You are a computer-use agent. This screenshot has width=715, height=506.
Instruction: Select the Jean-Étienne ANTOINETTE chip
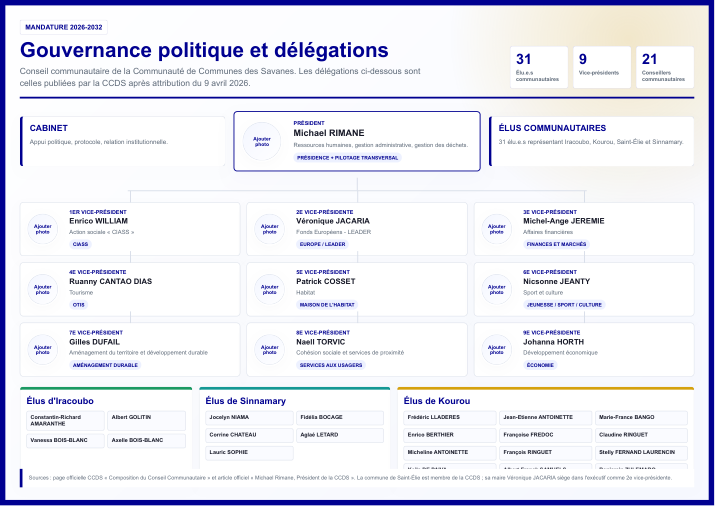[545, 418]
